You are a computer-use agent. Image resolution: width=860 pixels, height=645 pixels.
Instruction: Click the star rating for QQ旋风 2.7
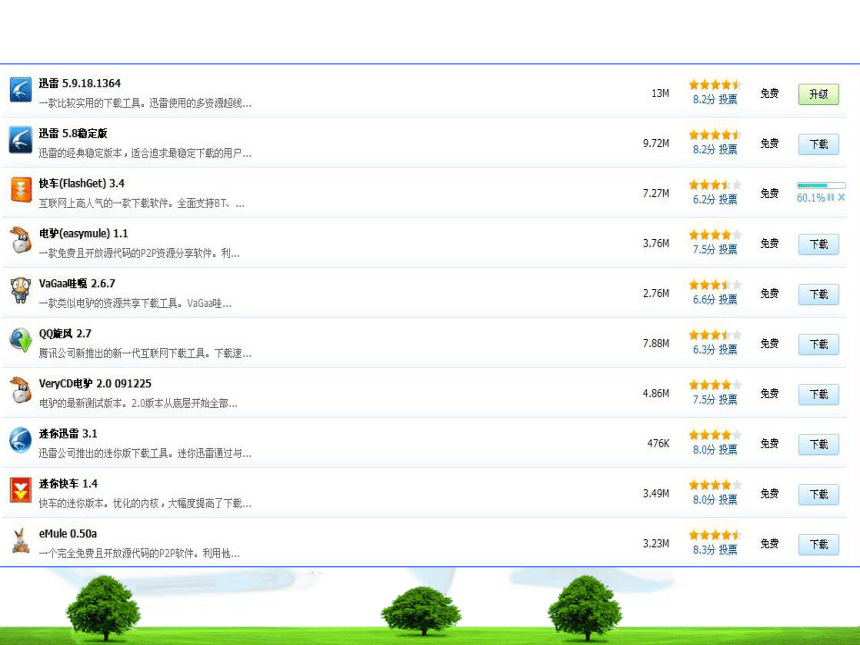pos(715,335)
